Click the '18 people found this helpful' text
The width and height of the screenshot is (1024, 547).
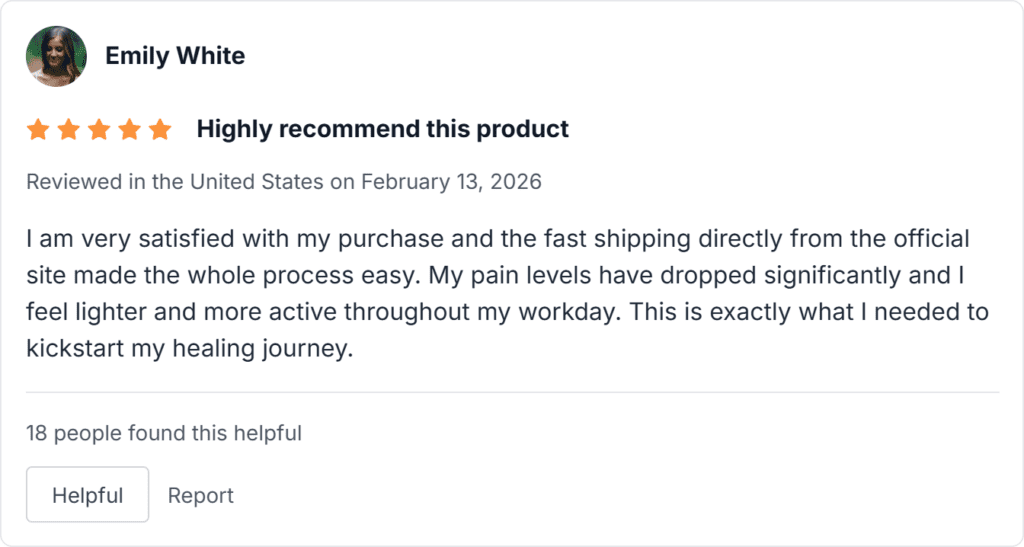(x=164, y=433)
